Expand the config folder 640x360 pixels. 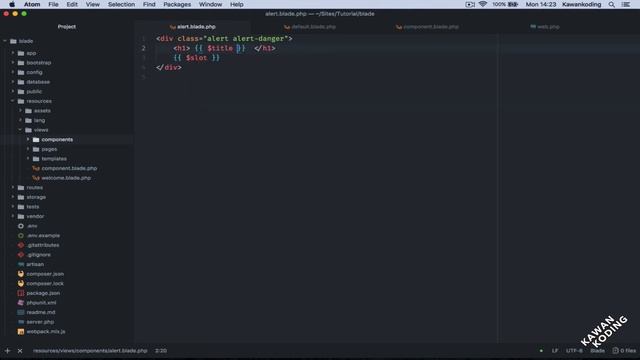coord(13,72)
